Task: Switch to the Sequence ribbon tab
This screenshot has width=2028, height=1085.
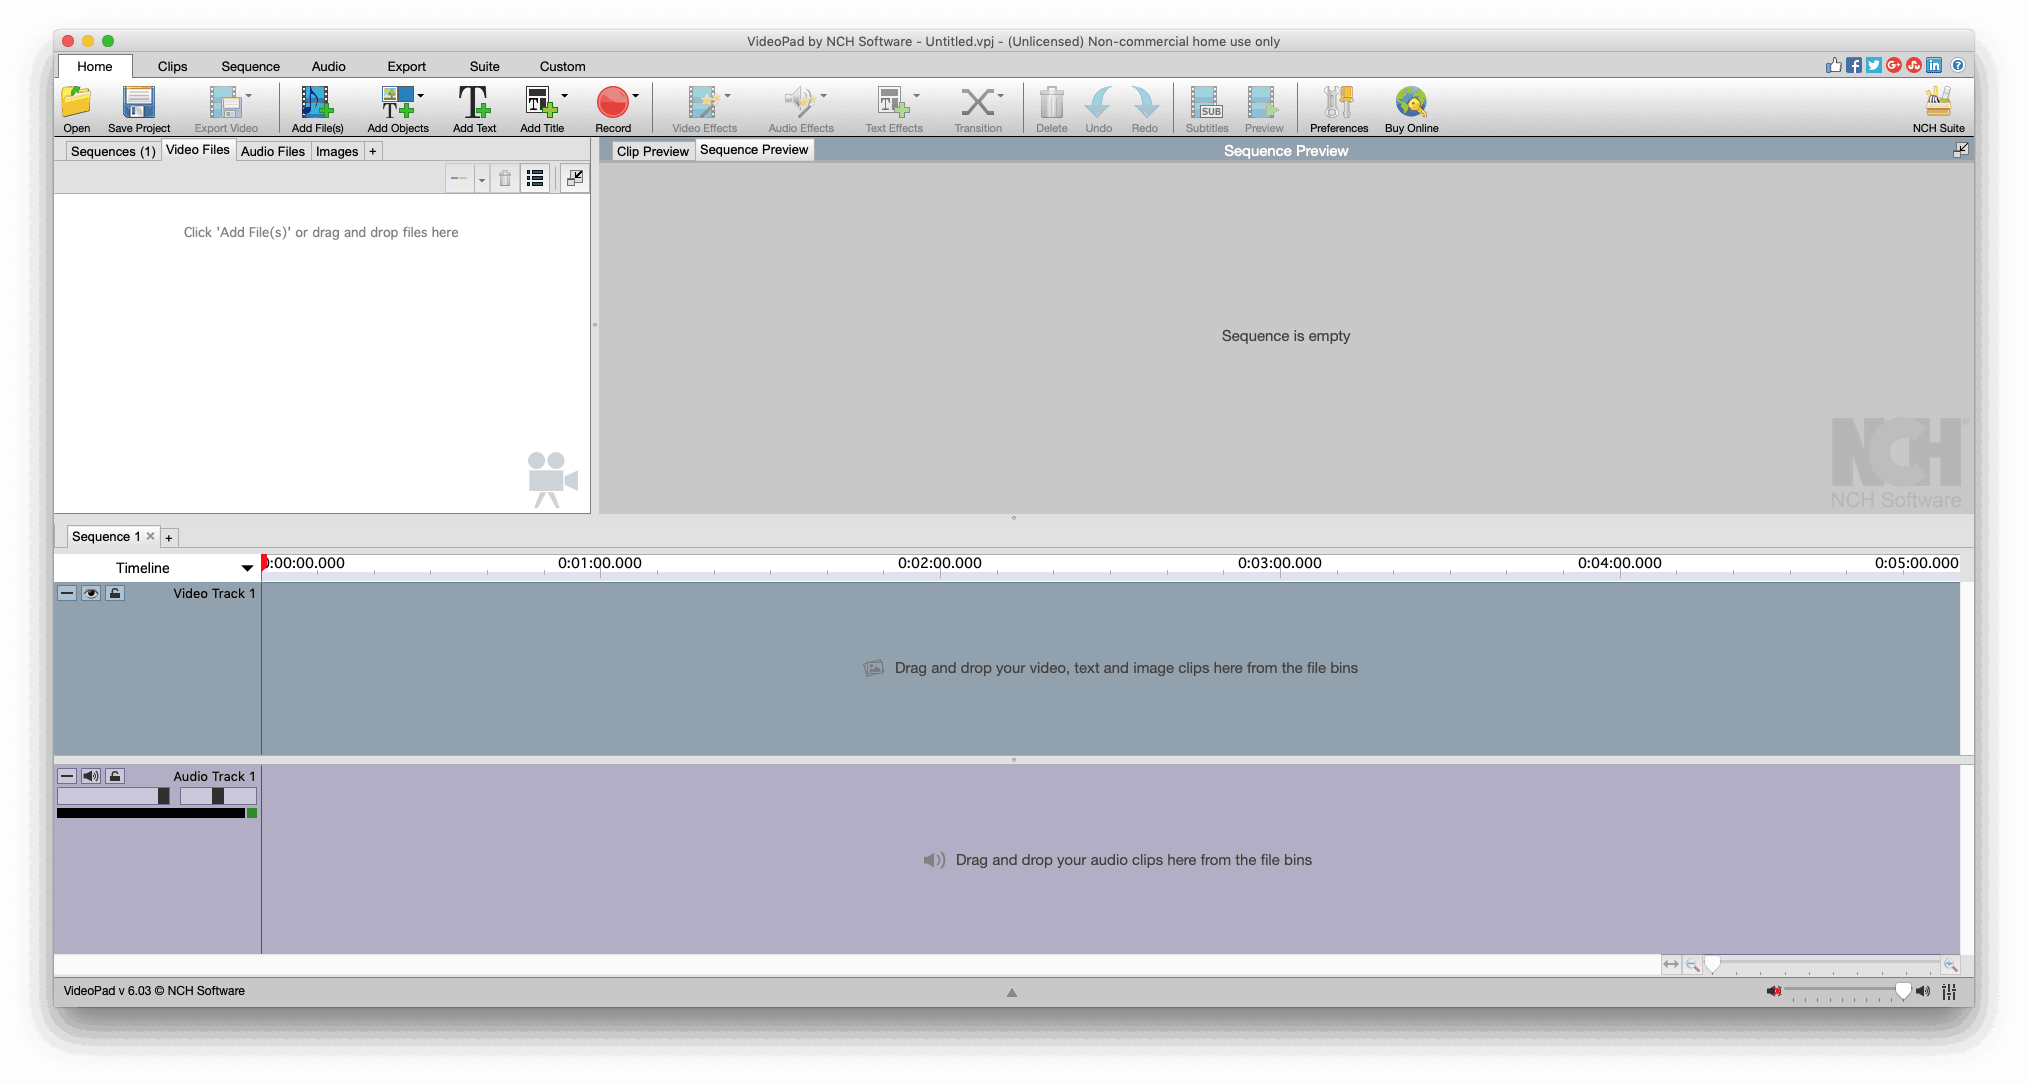Action: (x=250, y=66)
